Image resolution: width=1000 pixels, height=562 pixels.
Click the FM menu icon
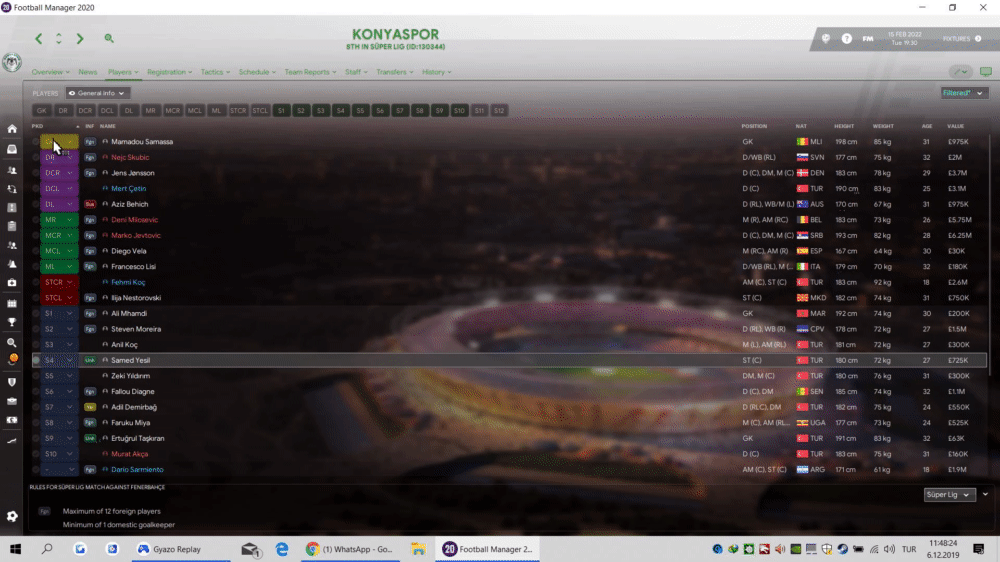coord(868,39)
